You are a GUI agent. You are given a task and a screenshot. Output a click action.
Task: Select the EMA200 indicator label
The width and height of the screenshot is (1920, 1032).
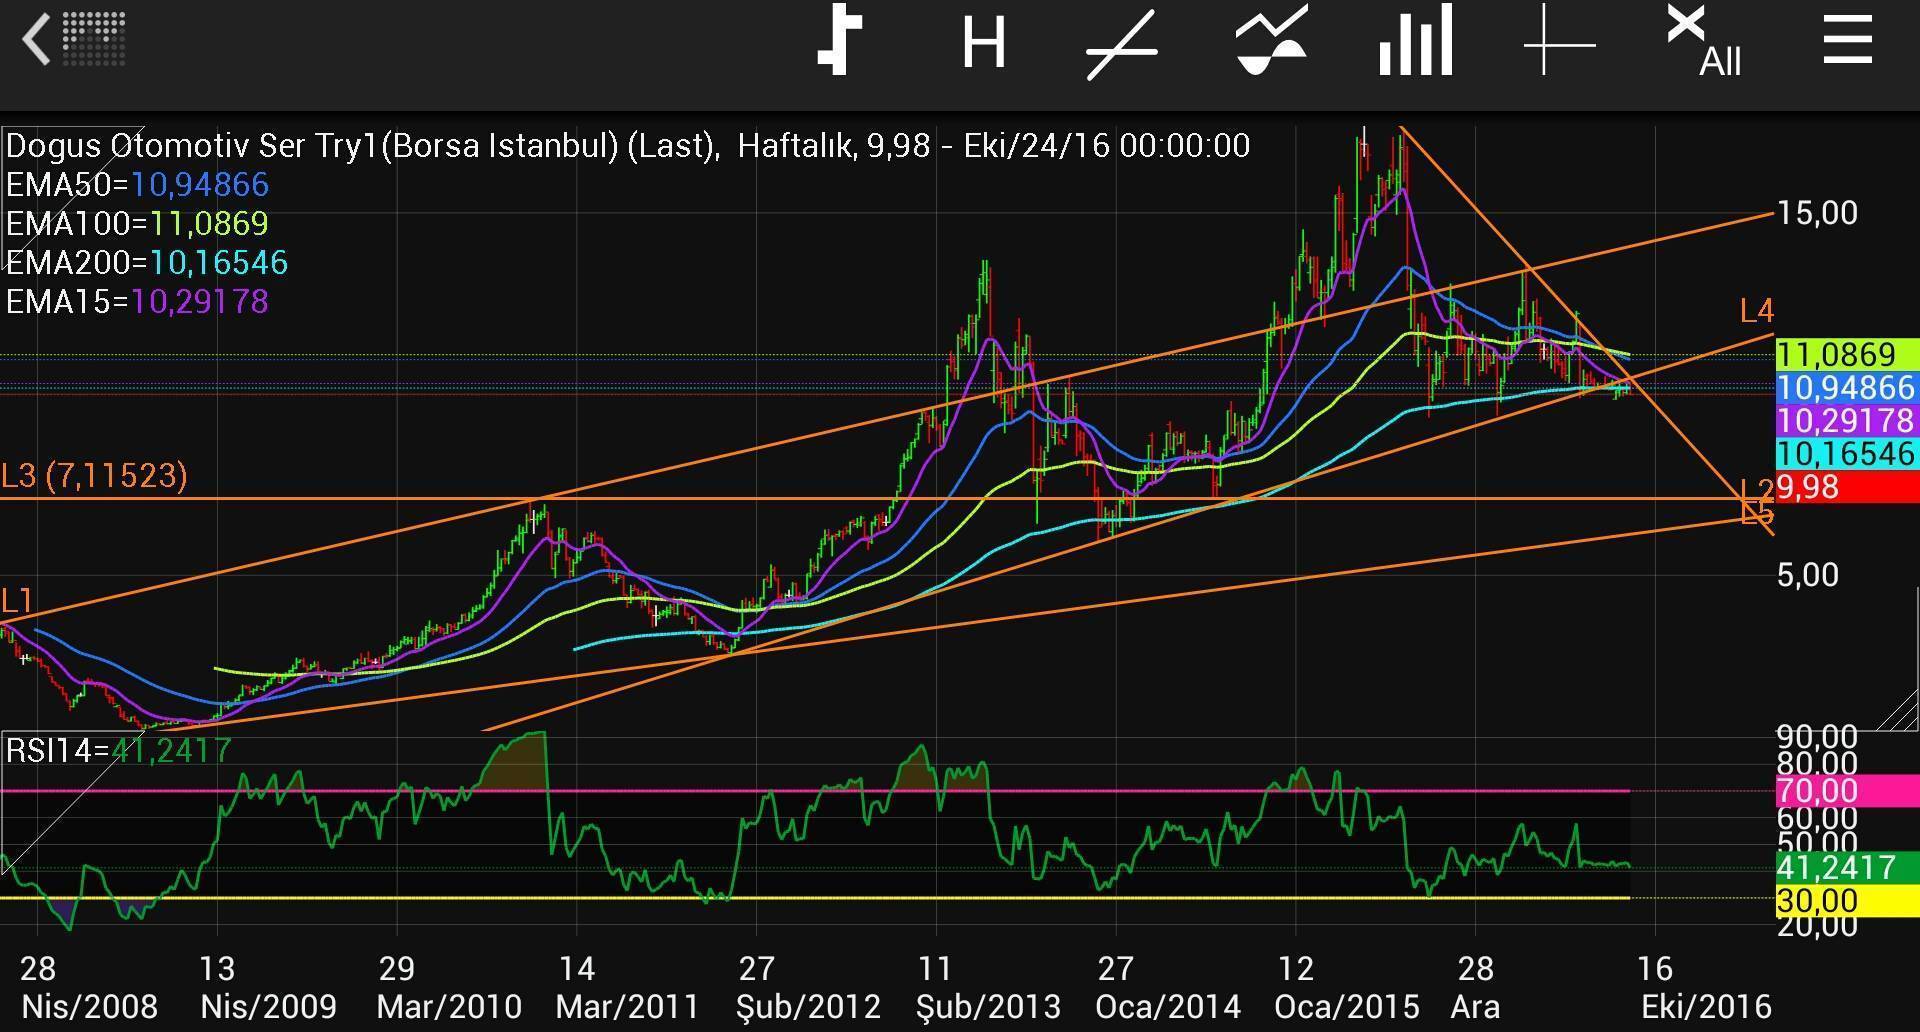click(x=146, y=263)
